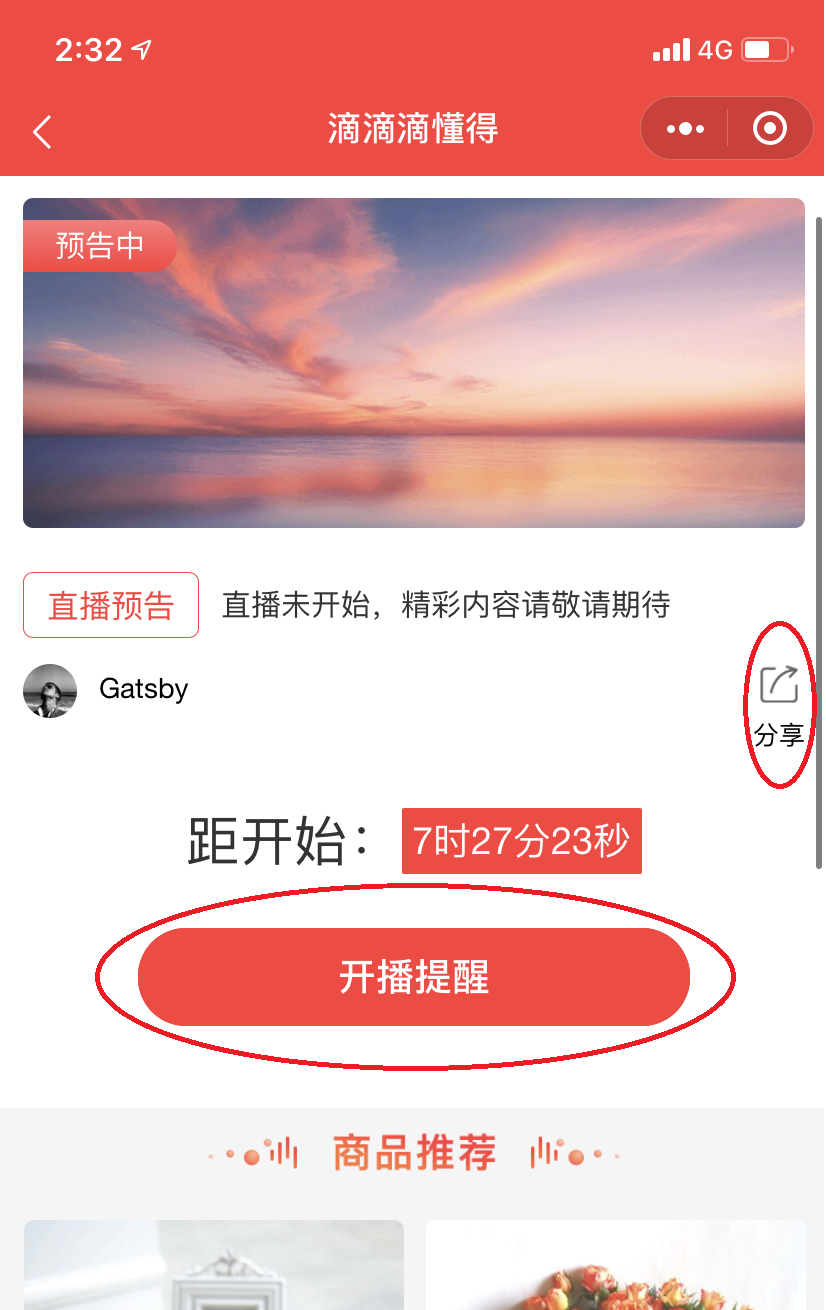Open Gatsby's profile avatar

point(50,690)
